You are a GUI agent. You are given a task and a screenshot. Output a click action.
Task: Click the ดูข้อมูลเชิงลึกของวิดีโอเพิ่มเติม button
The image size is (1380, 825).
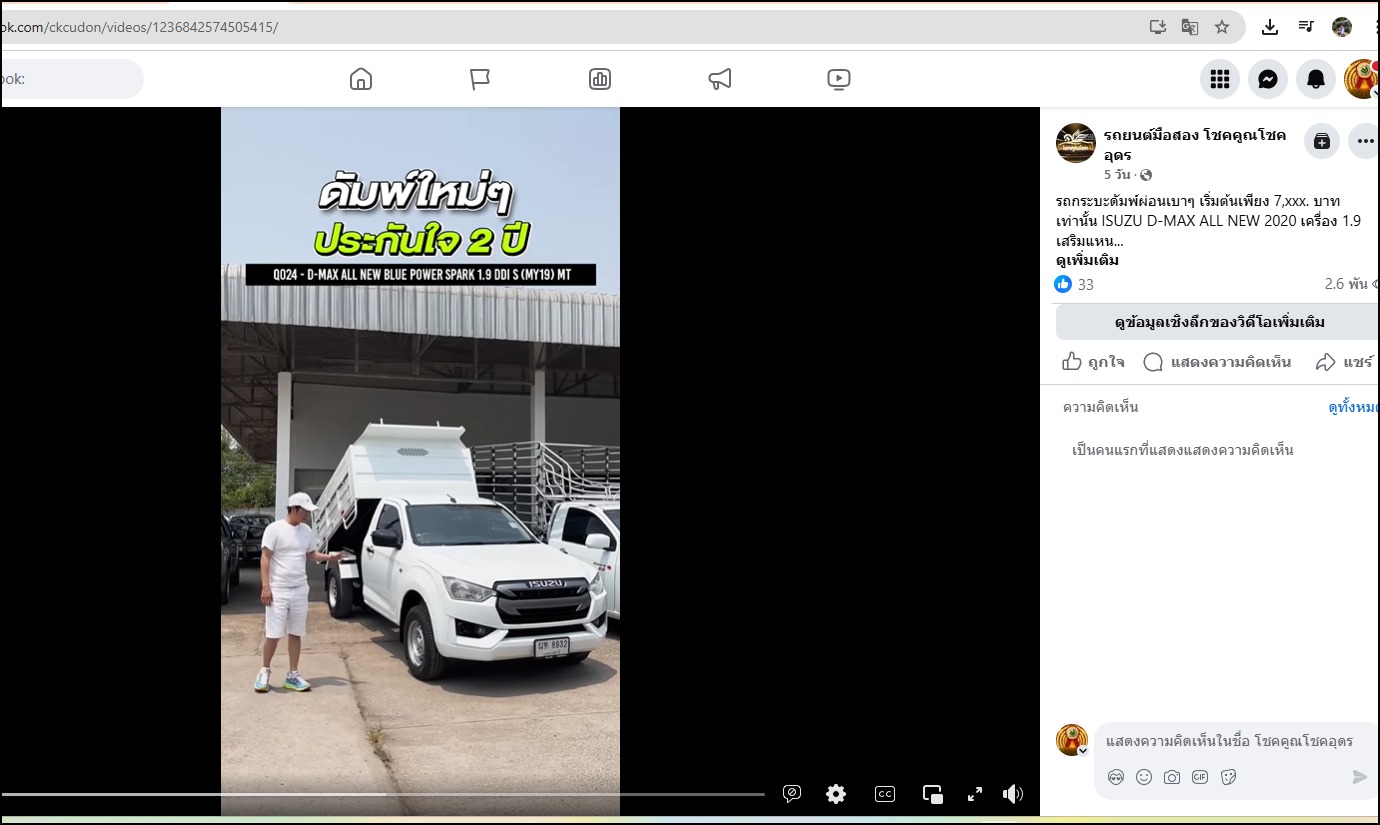tap(1219, 322)
